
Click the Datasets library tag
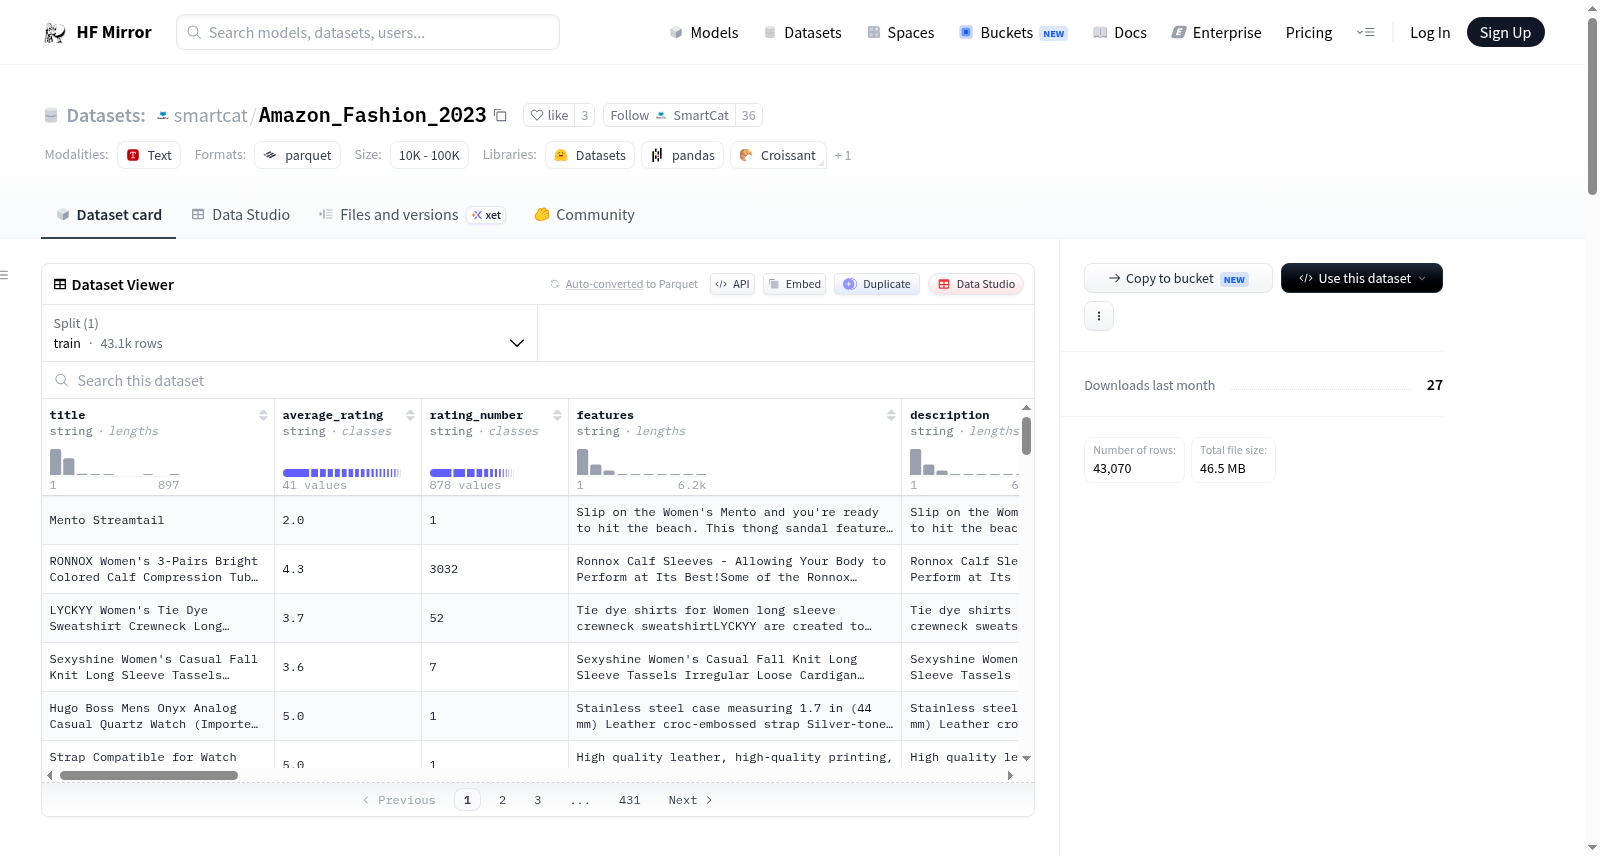point(590,155)
